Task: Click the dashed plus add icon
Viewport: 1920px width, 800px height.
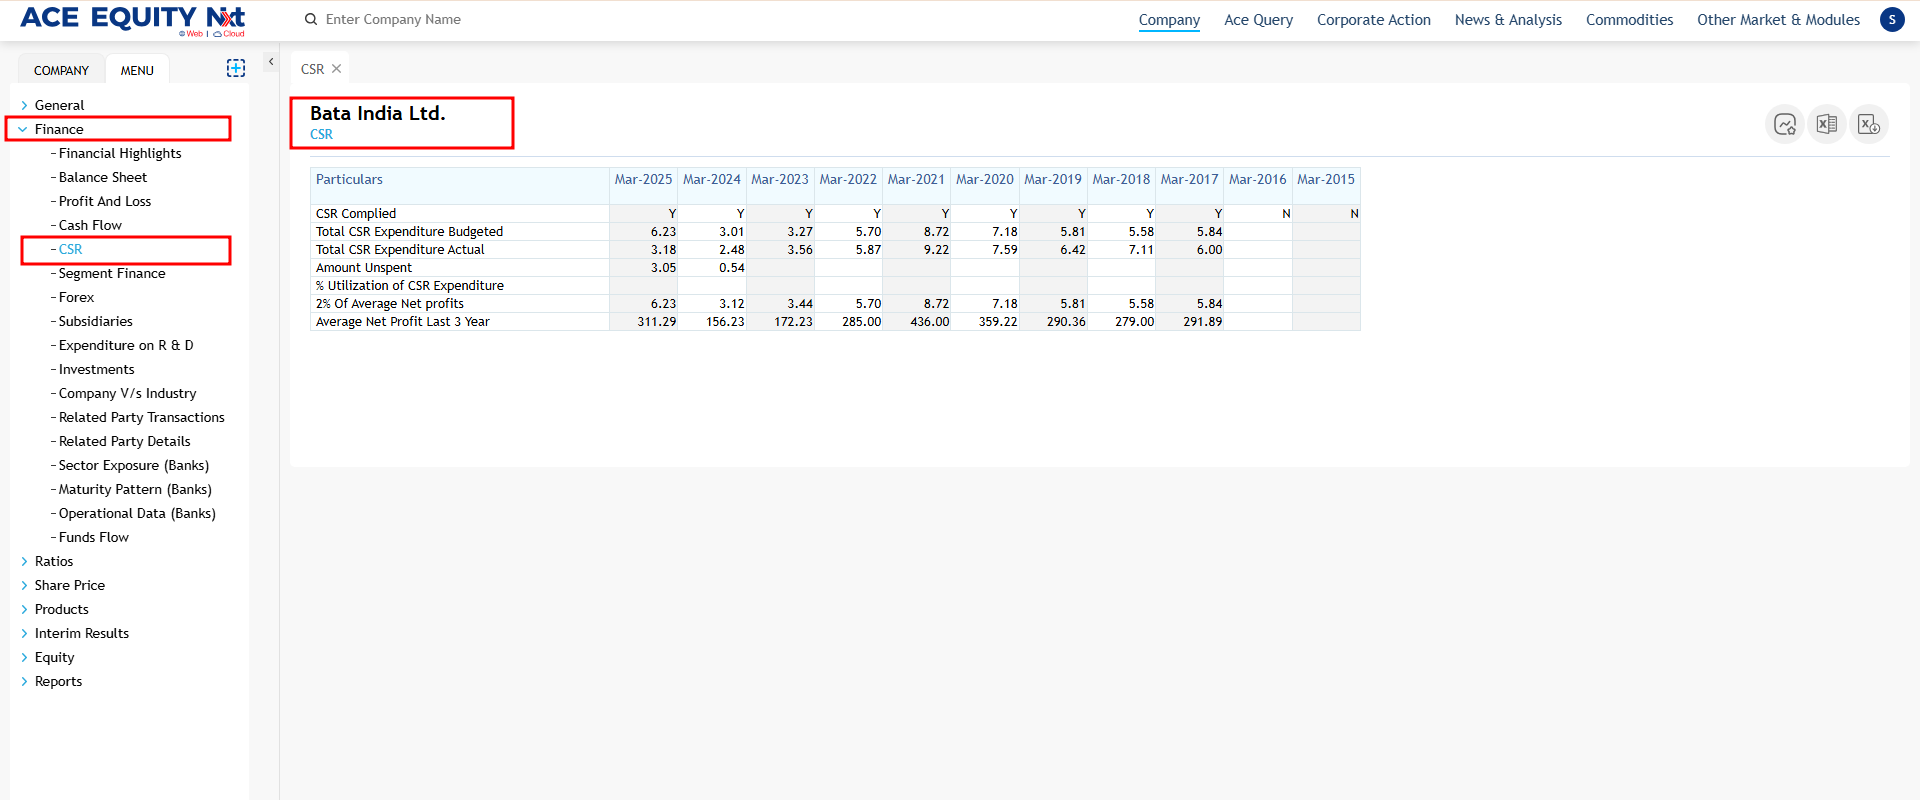Action: coord(236,68)
